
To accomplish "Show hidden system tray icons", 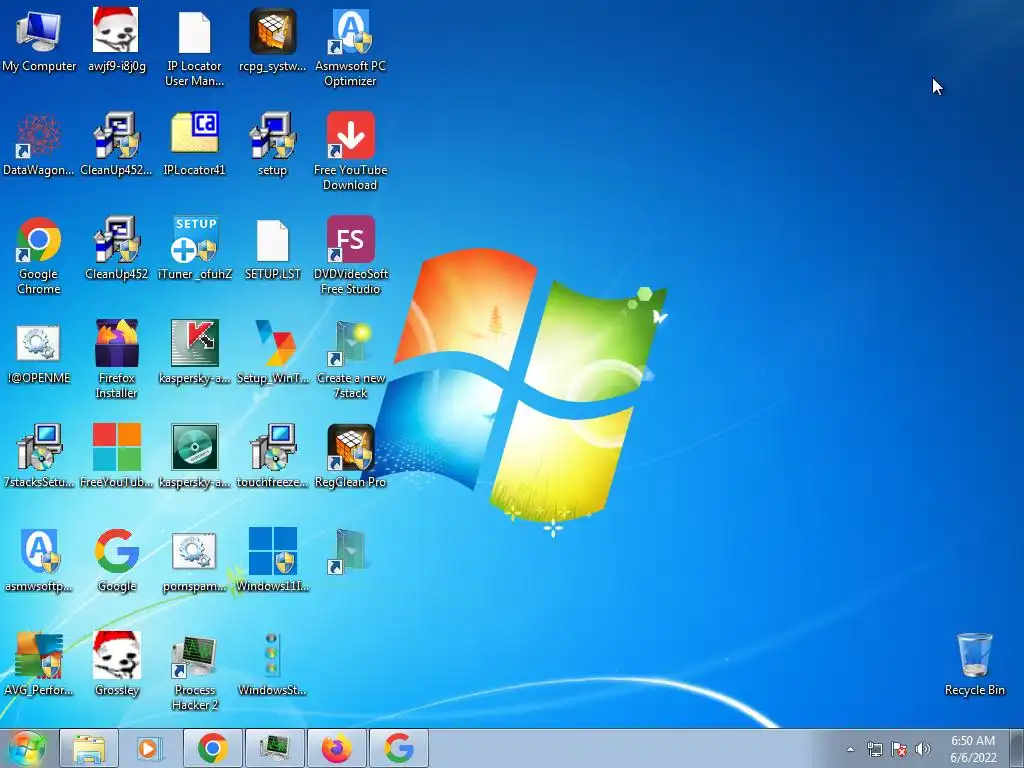I will click(850, 749).
